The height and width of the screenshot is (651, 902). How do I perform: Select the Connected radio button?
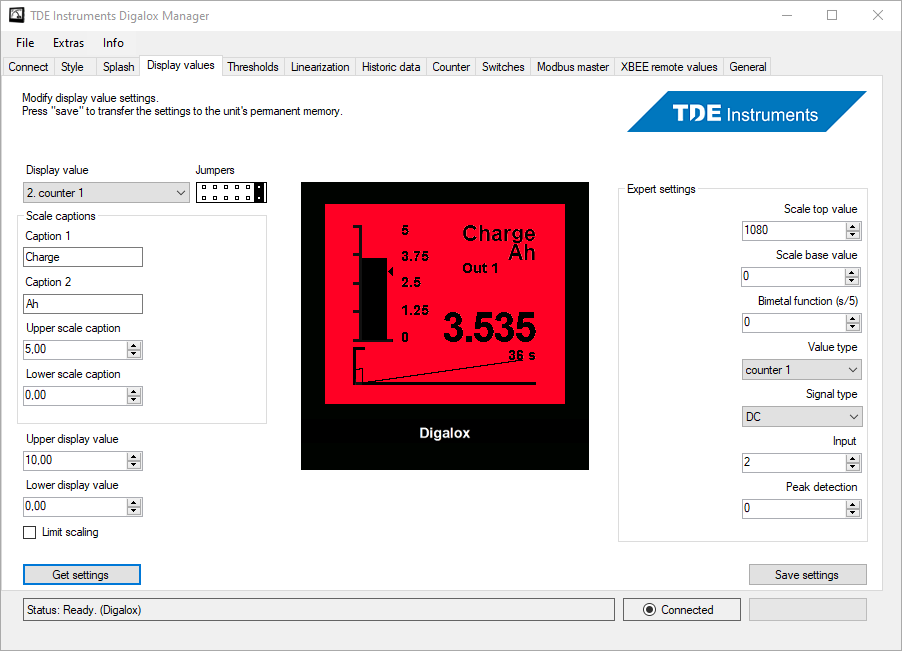point(649,610)
